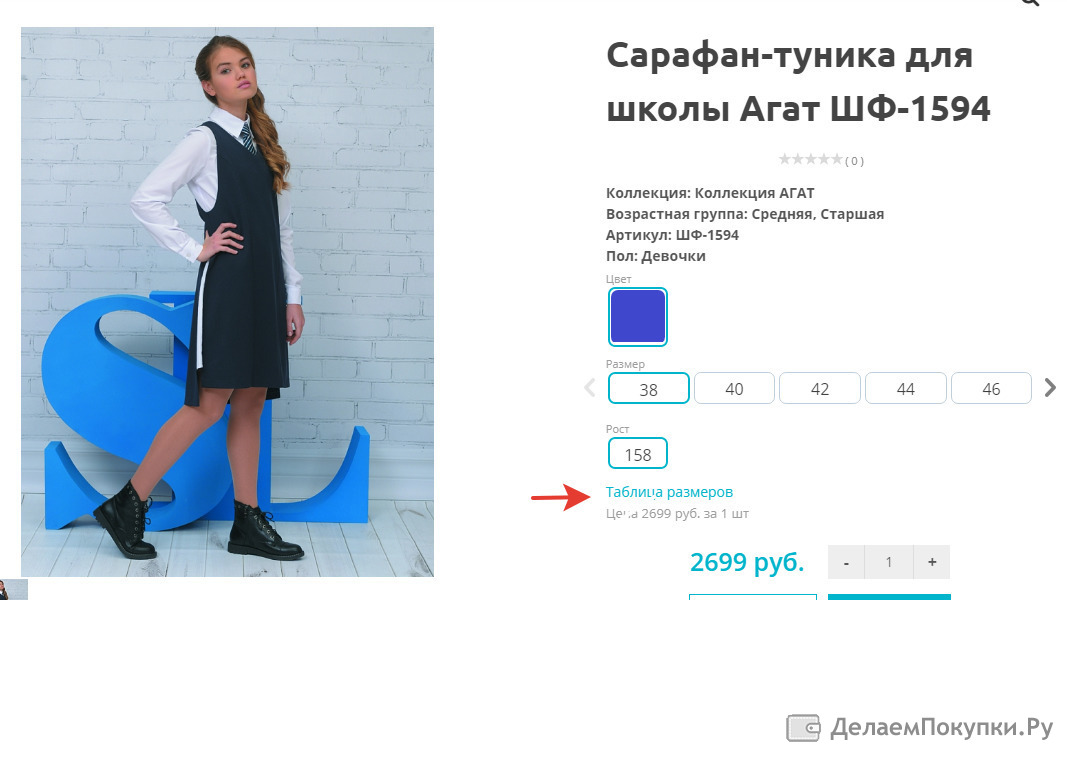
Task: Select size 40
Action: (734, 388)
